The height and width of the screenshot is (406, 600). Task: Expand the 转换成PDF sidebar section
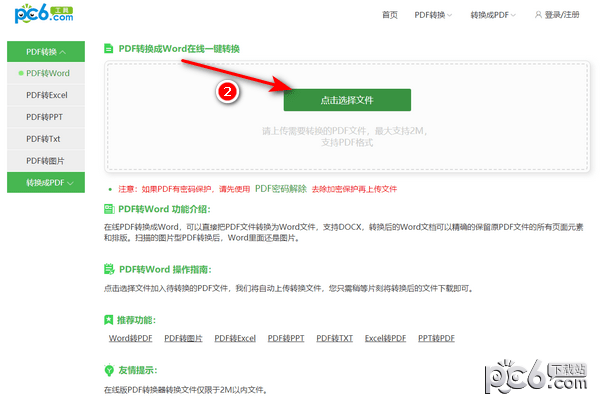[x=50, y=182]
